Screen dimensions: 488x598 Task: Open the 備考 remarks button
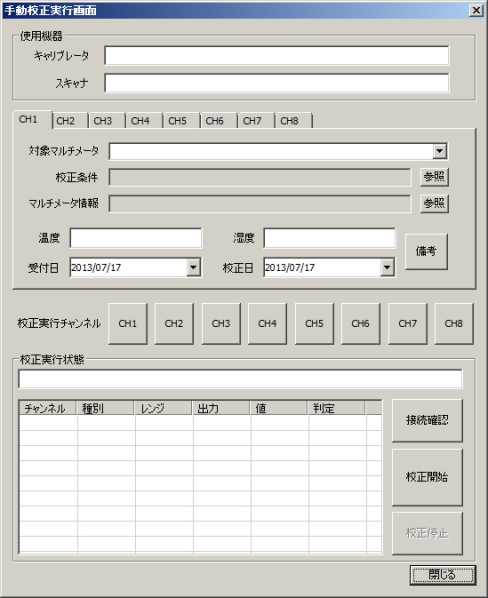426,251
